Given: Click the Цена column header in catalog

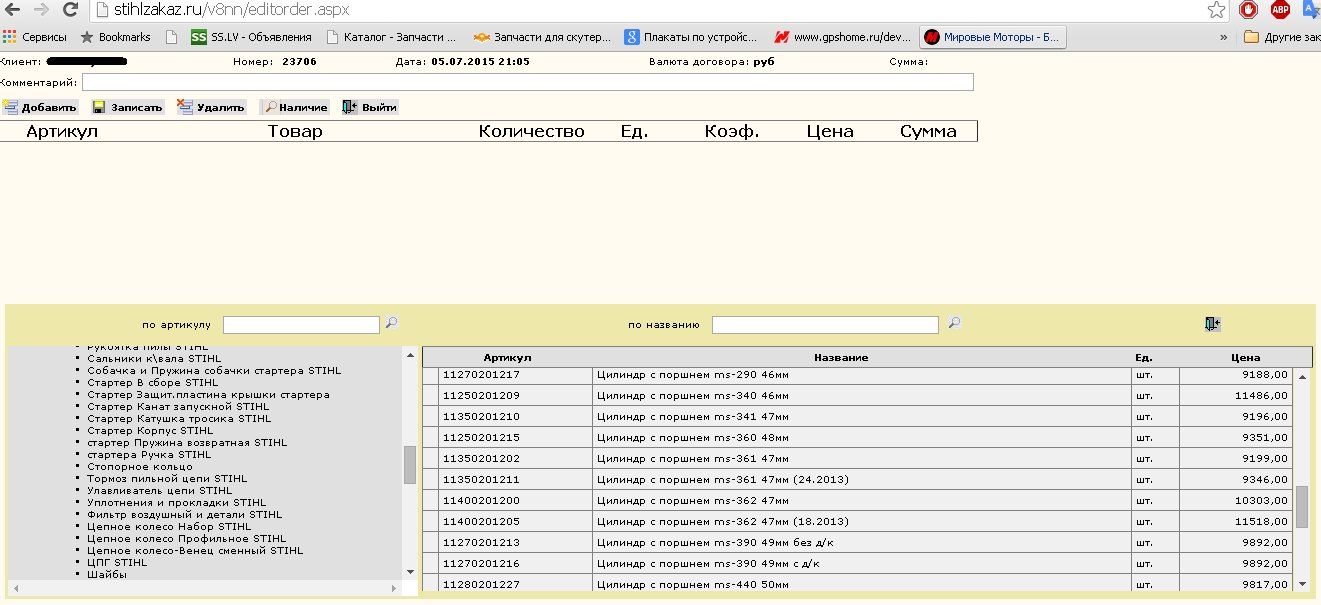Looking at the screenshot, I should point(1245,357).
